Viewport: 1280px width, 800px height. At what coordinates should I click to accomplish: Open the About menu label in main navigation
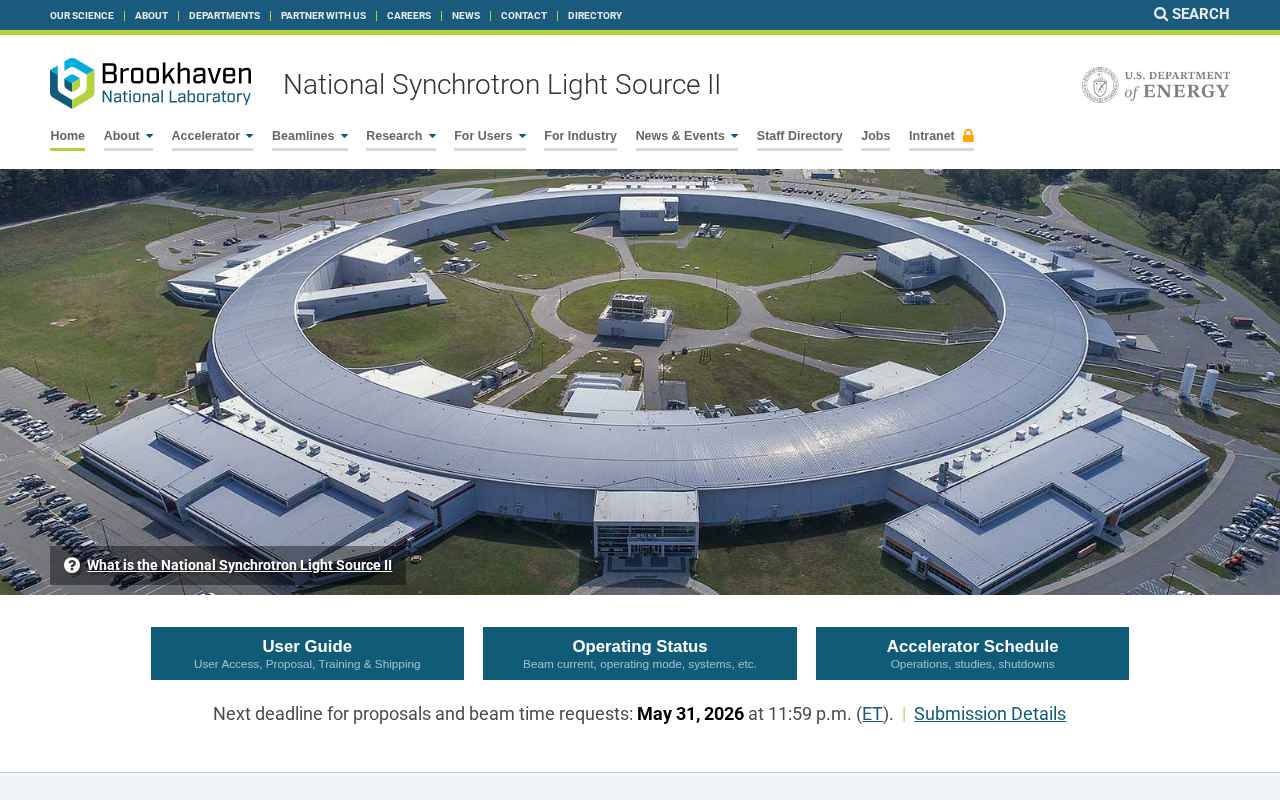click(122, 136)
